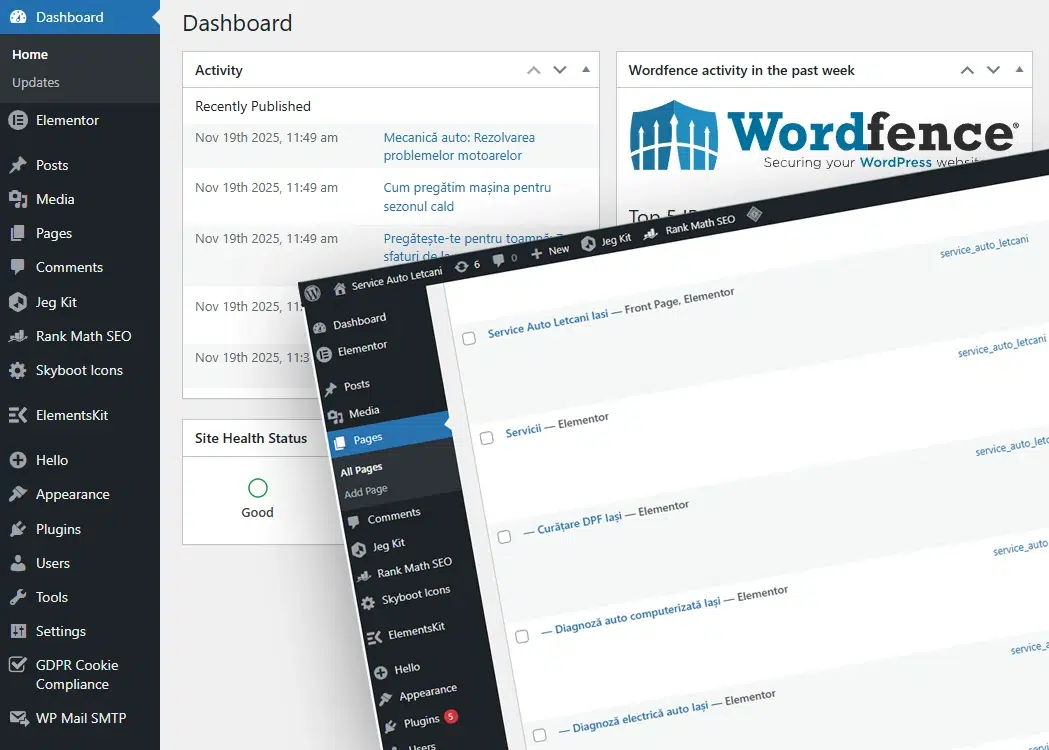This screenshot has height=750, width=1049.
Task: Click the updates refresh icon showing 6
Action: coord(462,267)
